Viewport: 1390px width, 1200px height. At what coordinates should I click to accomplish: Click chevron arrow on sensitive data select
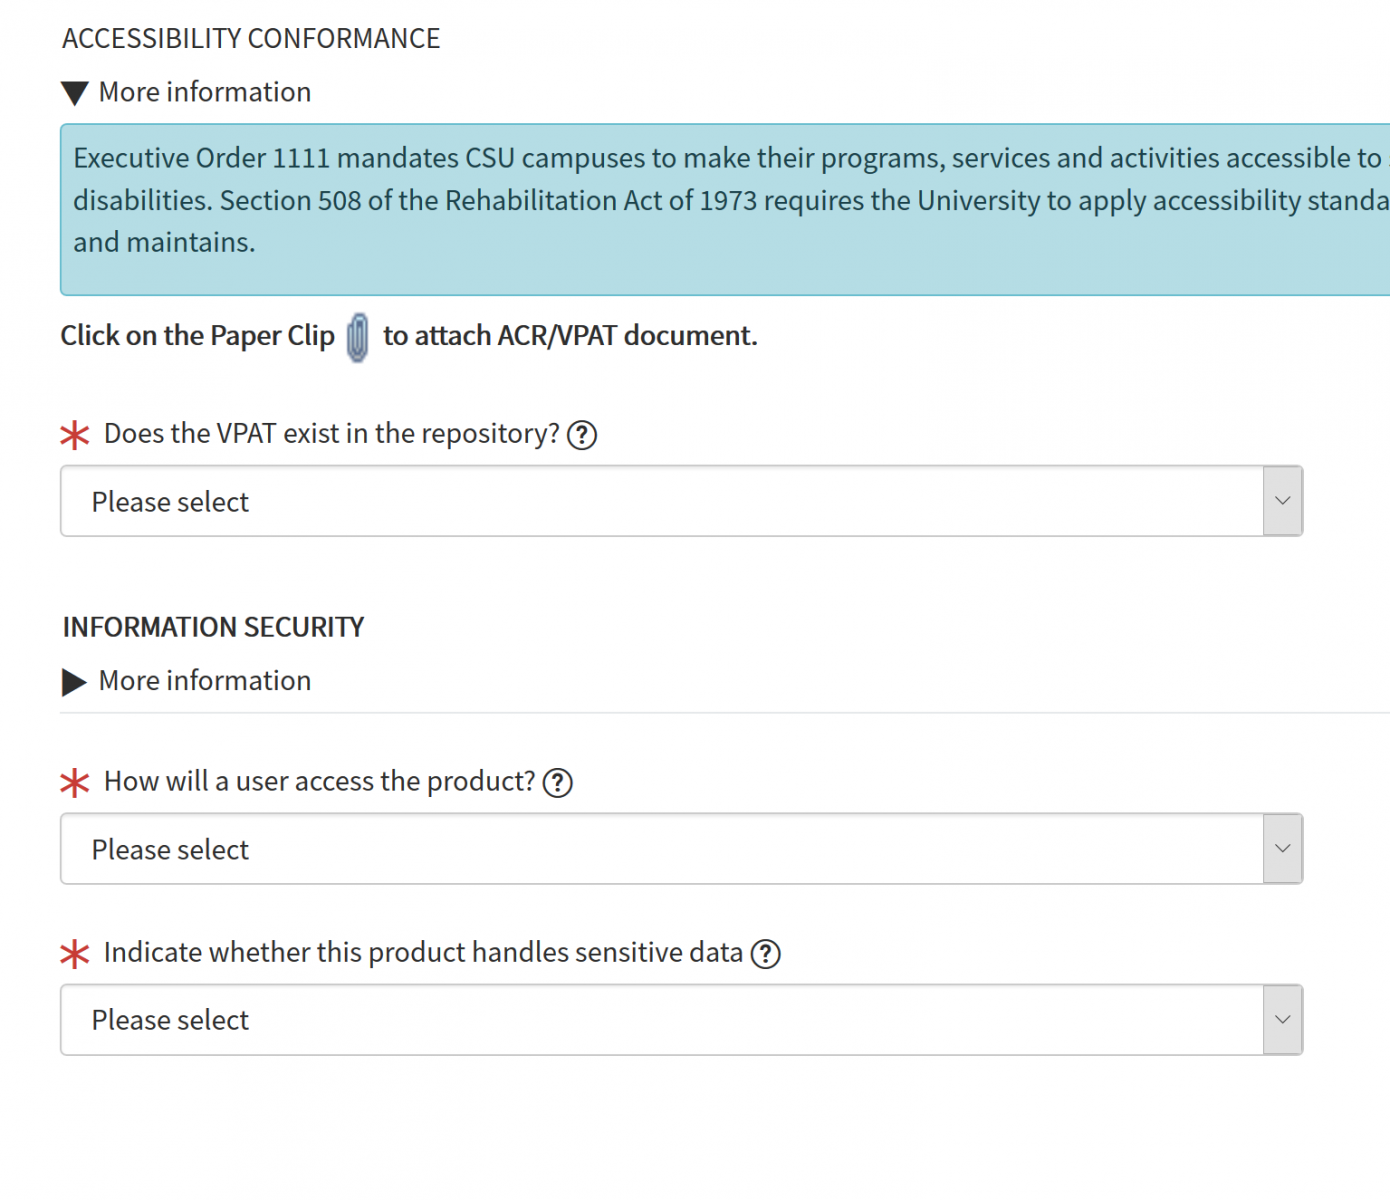click(1282, 1020)
